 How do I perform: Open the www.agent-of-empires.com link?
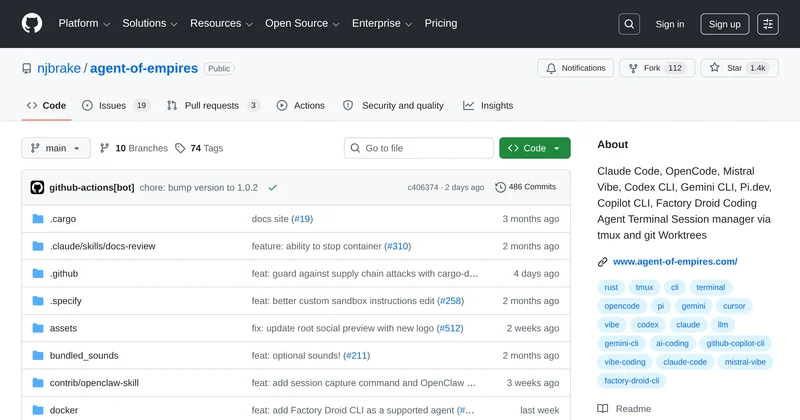tap(674, 262)
